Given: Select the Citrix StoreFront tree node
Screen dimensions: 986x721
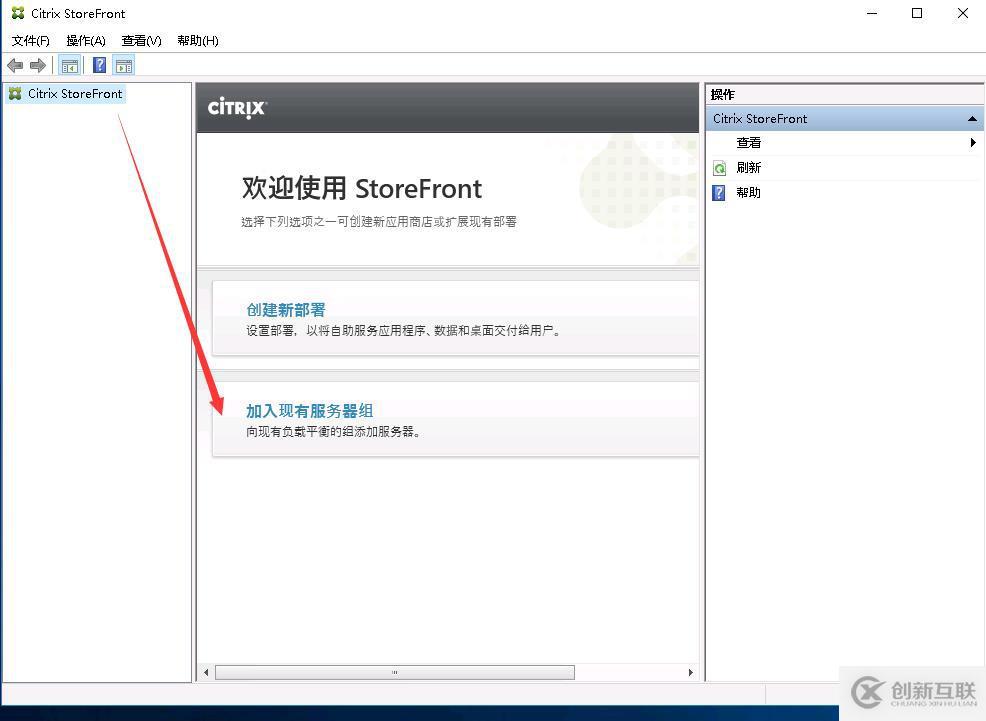Looking at the screenshot, I should click(67, 94).
